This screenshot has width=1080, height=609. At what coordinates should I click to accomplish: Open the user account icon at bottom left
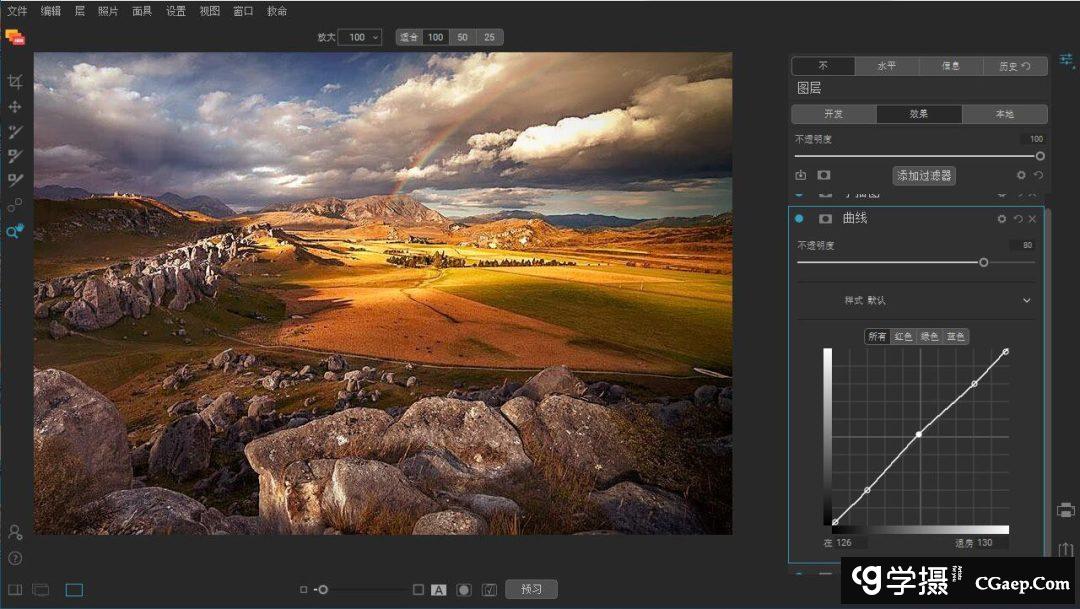coord(15,532)
